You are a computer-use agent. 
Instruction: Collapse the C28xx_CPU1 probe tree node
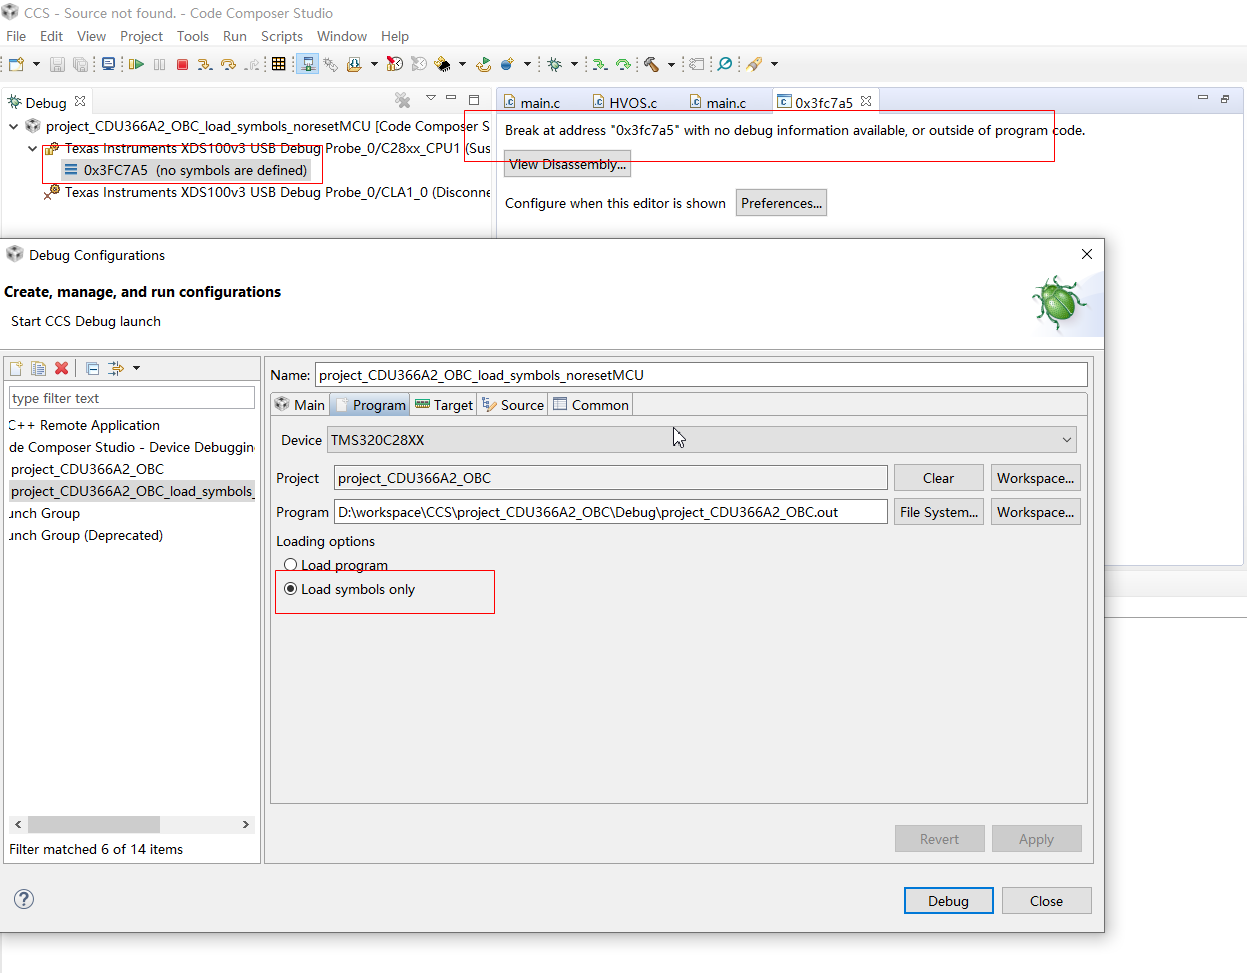32,148
